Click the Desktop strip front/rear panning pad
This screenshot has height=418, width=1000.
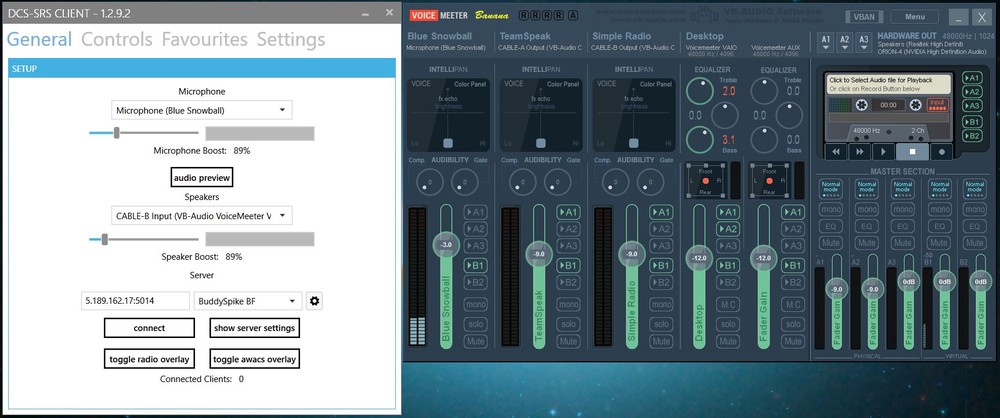(705, 181)
